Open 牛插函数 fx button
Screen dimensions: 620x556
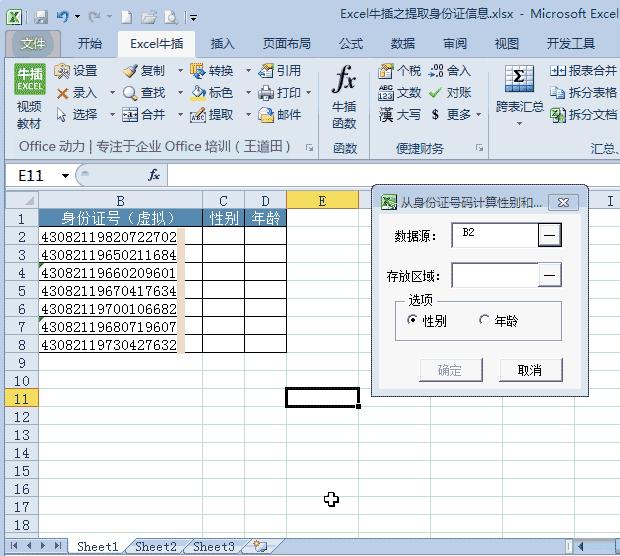(344, 97)
